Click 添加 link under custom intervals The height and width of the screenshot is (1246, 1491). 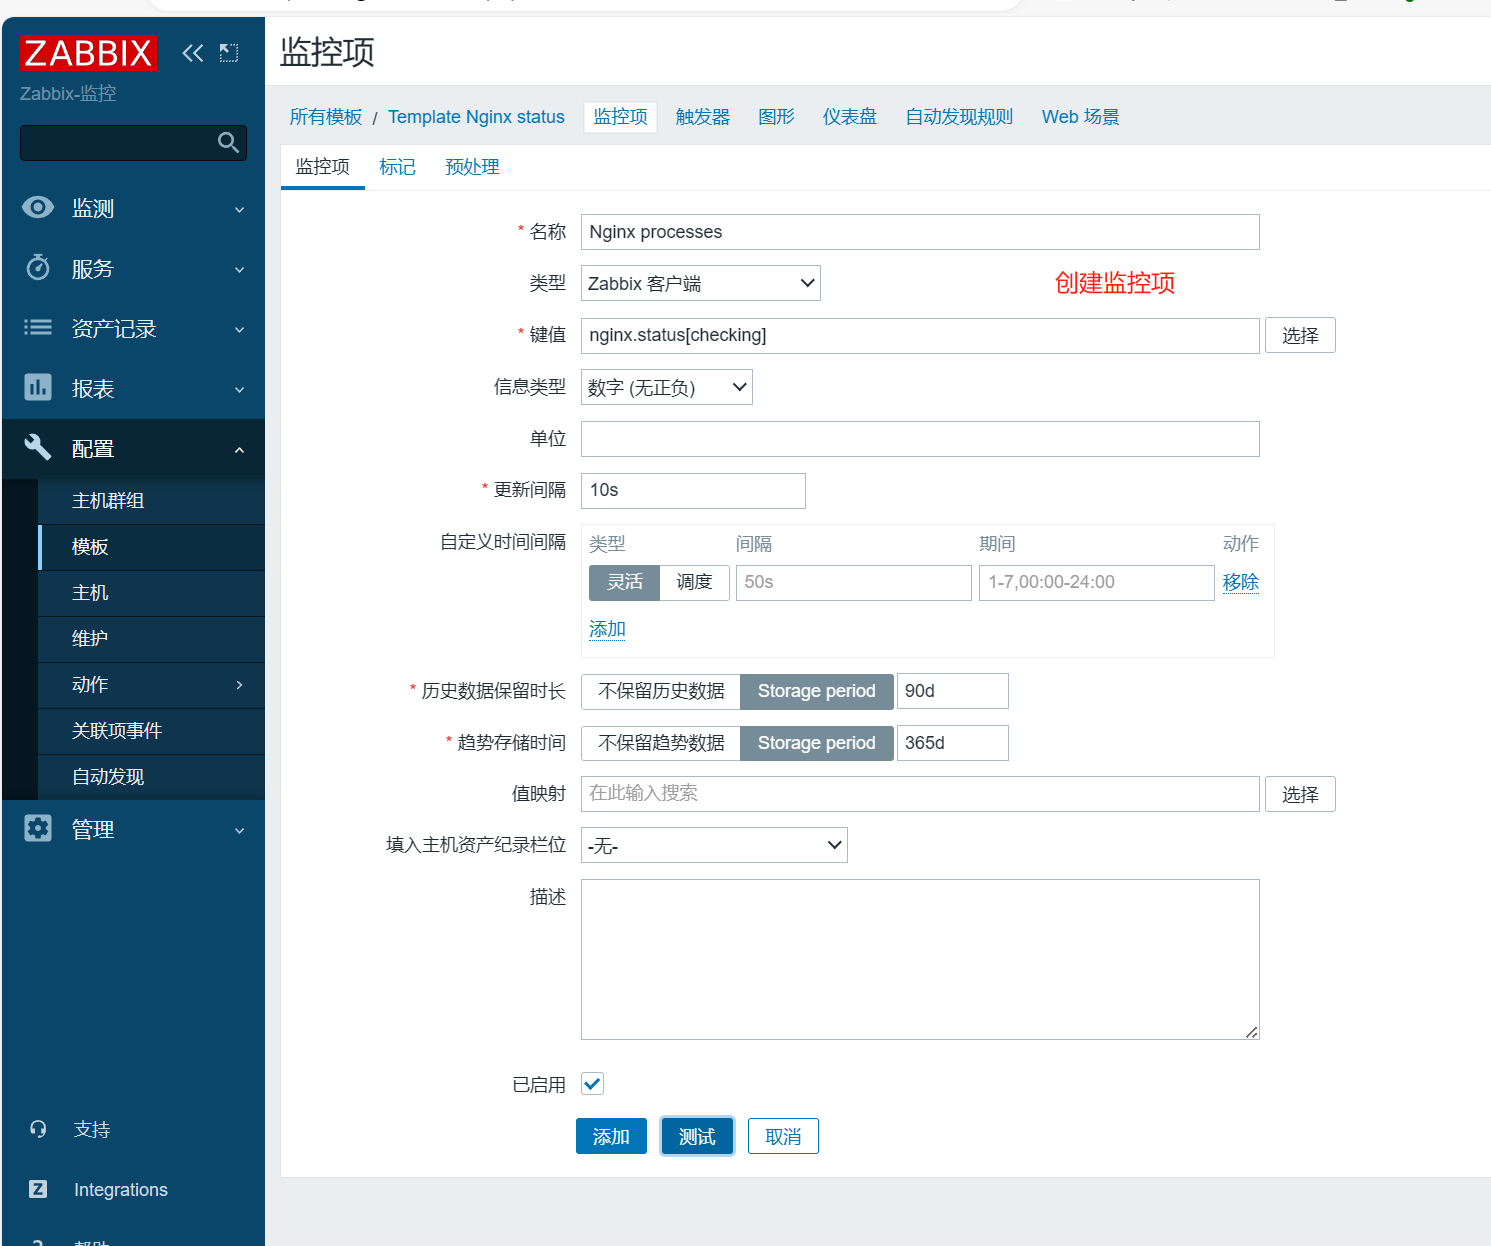[x=607, y=629]
